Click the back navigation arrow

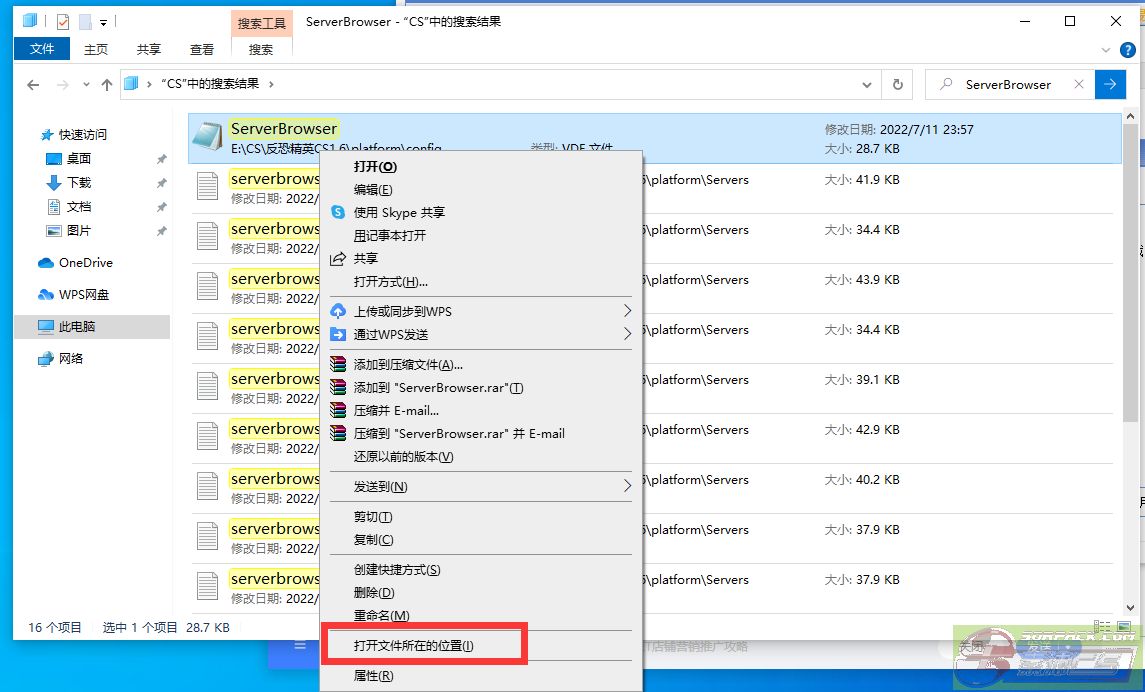[x=33, y=85]
